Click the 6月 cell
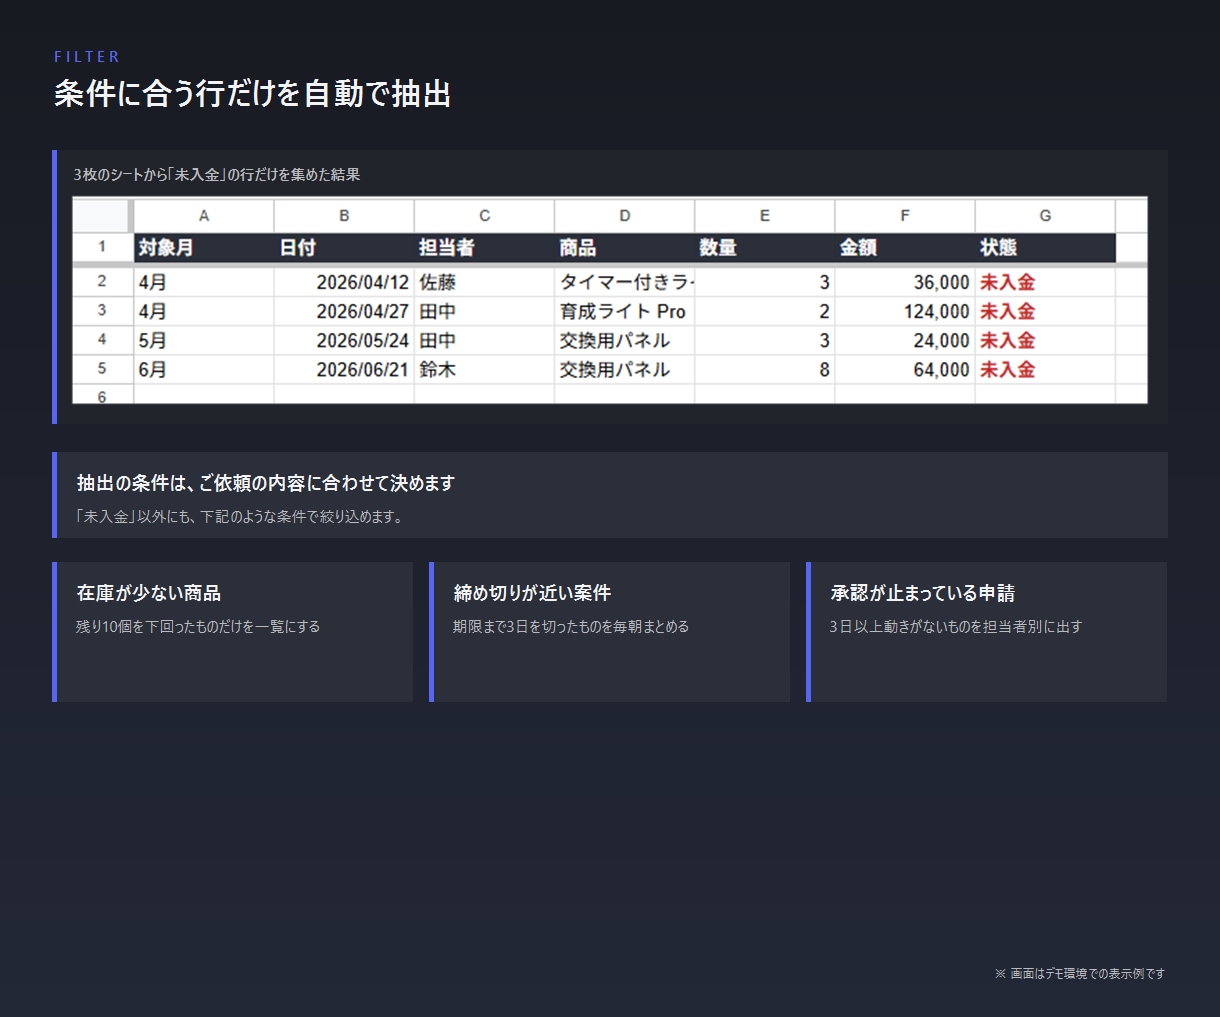 coord(204,369)
